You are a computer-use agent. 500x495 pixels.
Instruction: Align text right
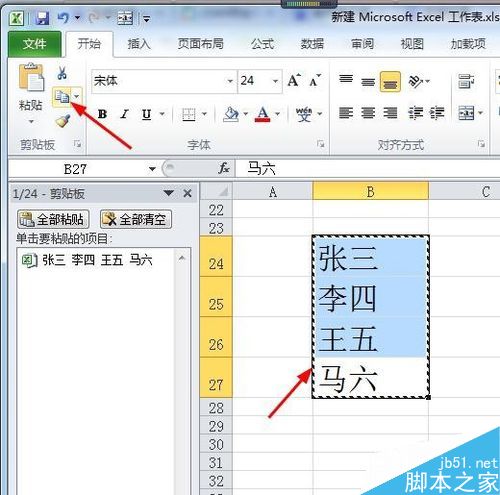390,113
